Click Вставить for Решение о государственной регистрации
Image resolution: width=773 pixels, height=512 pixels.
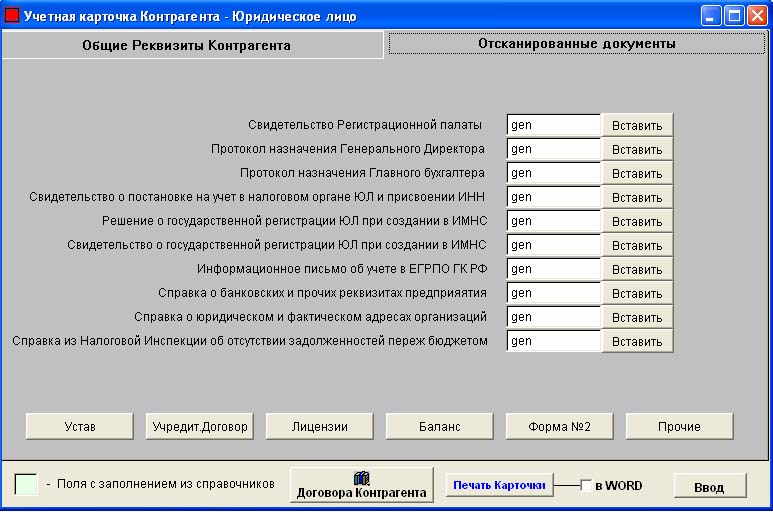(637, 221)
